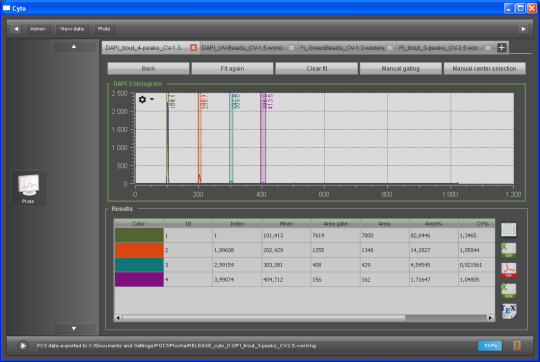
Task: Copy results to clipboard icon
Action: 508,229
